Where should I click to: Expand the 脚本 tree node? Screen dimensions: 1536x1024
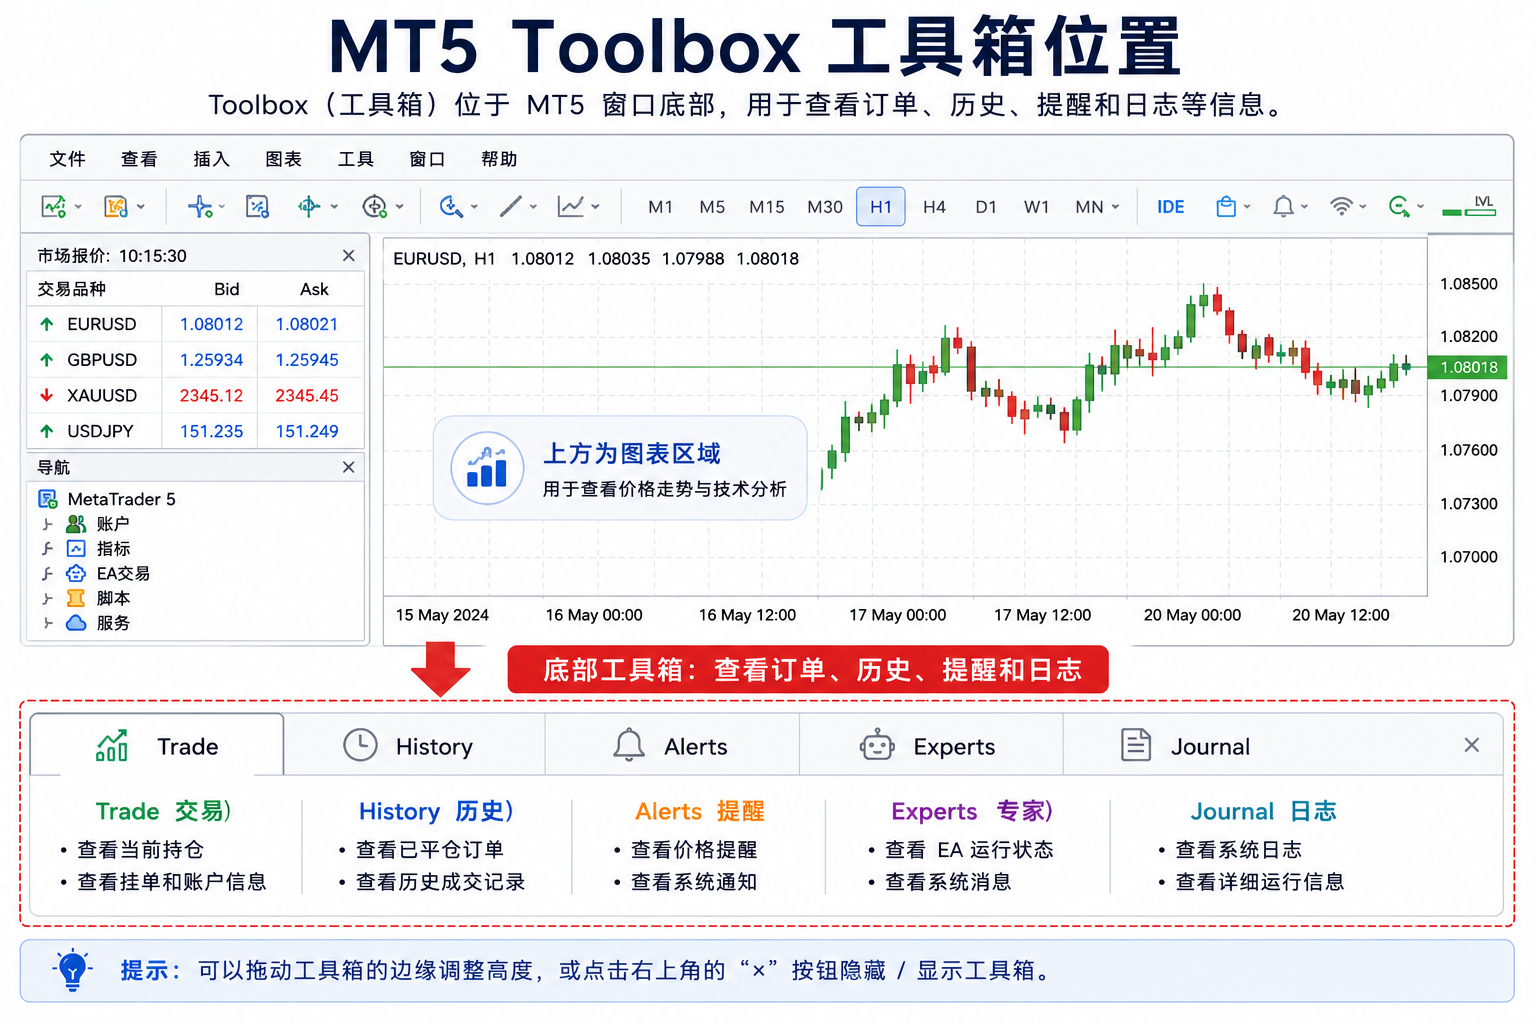point(47,599)
